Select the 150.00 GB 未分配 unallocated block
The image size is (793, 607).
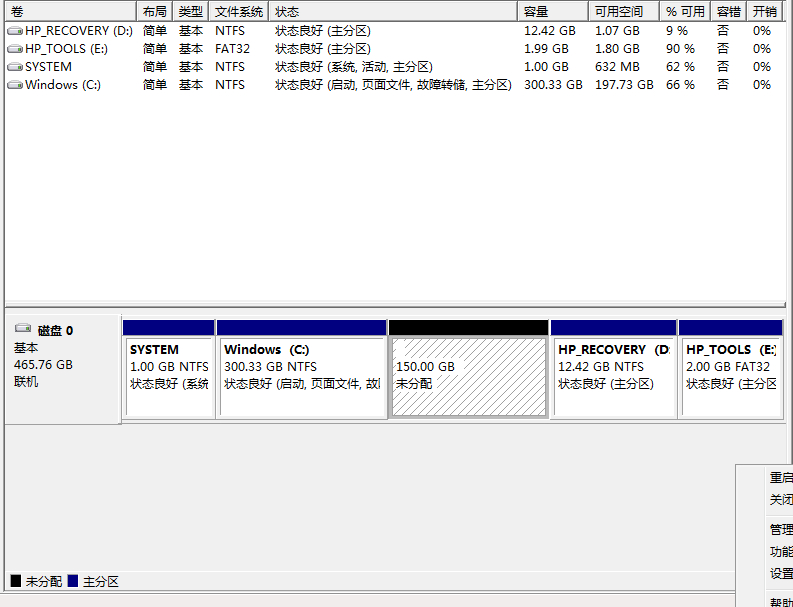(469, 369)
